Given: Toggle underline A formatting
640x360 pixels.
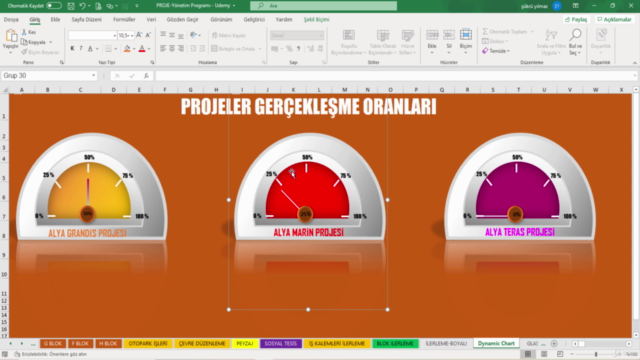Looking at the screenshot, I should tap(90, 49).
